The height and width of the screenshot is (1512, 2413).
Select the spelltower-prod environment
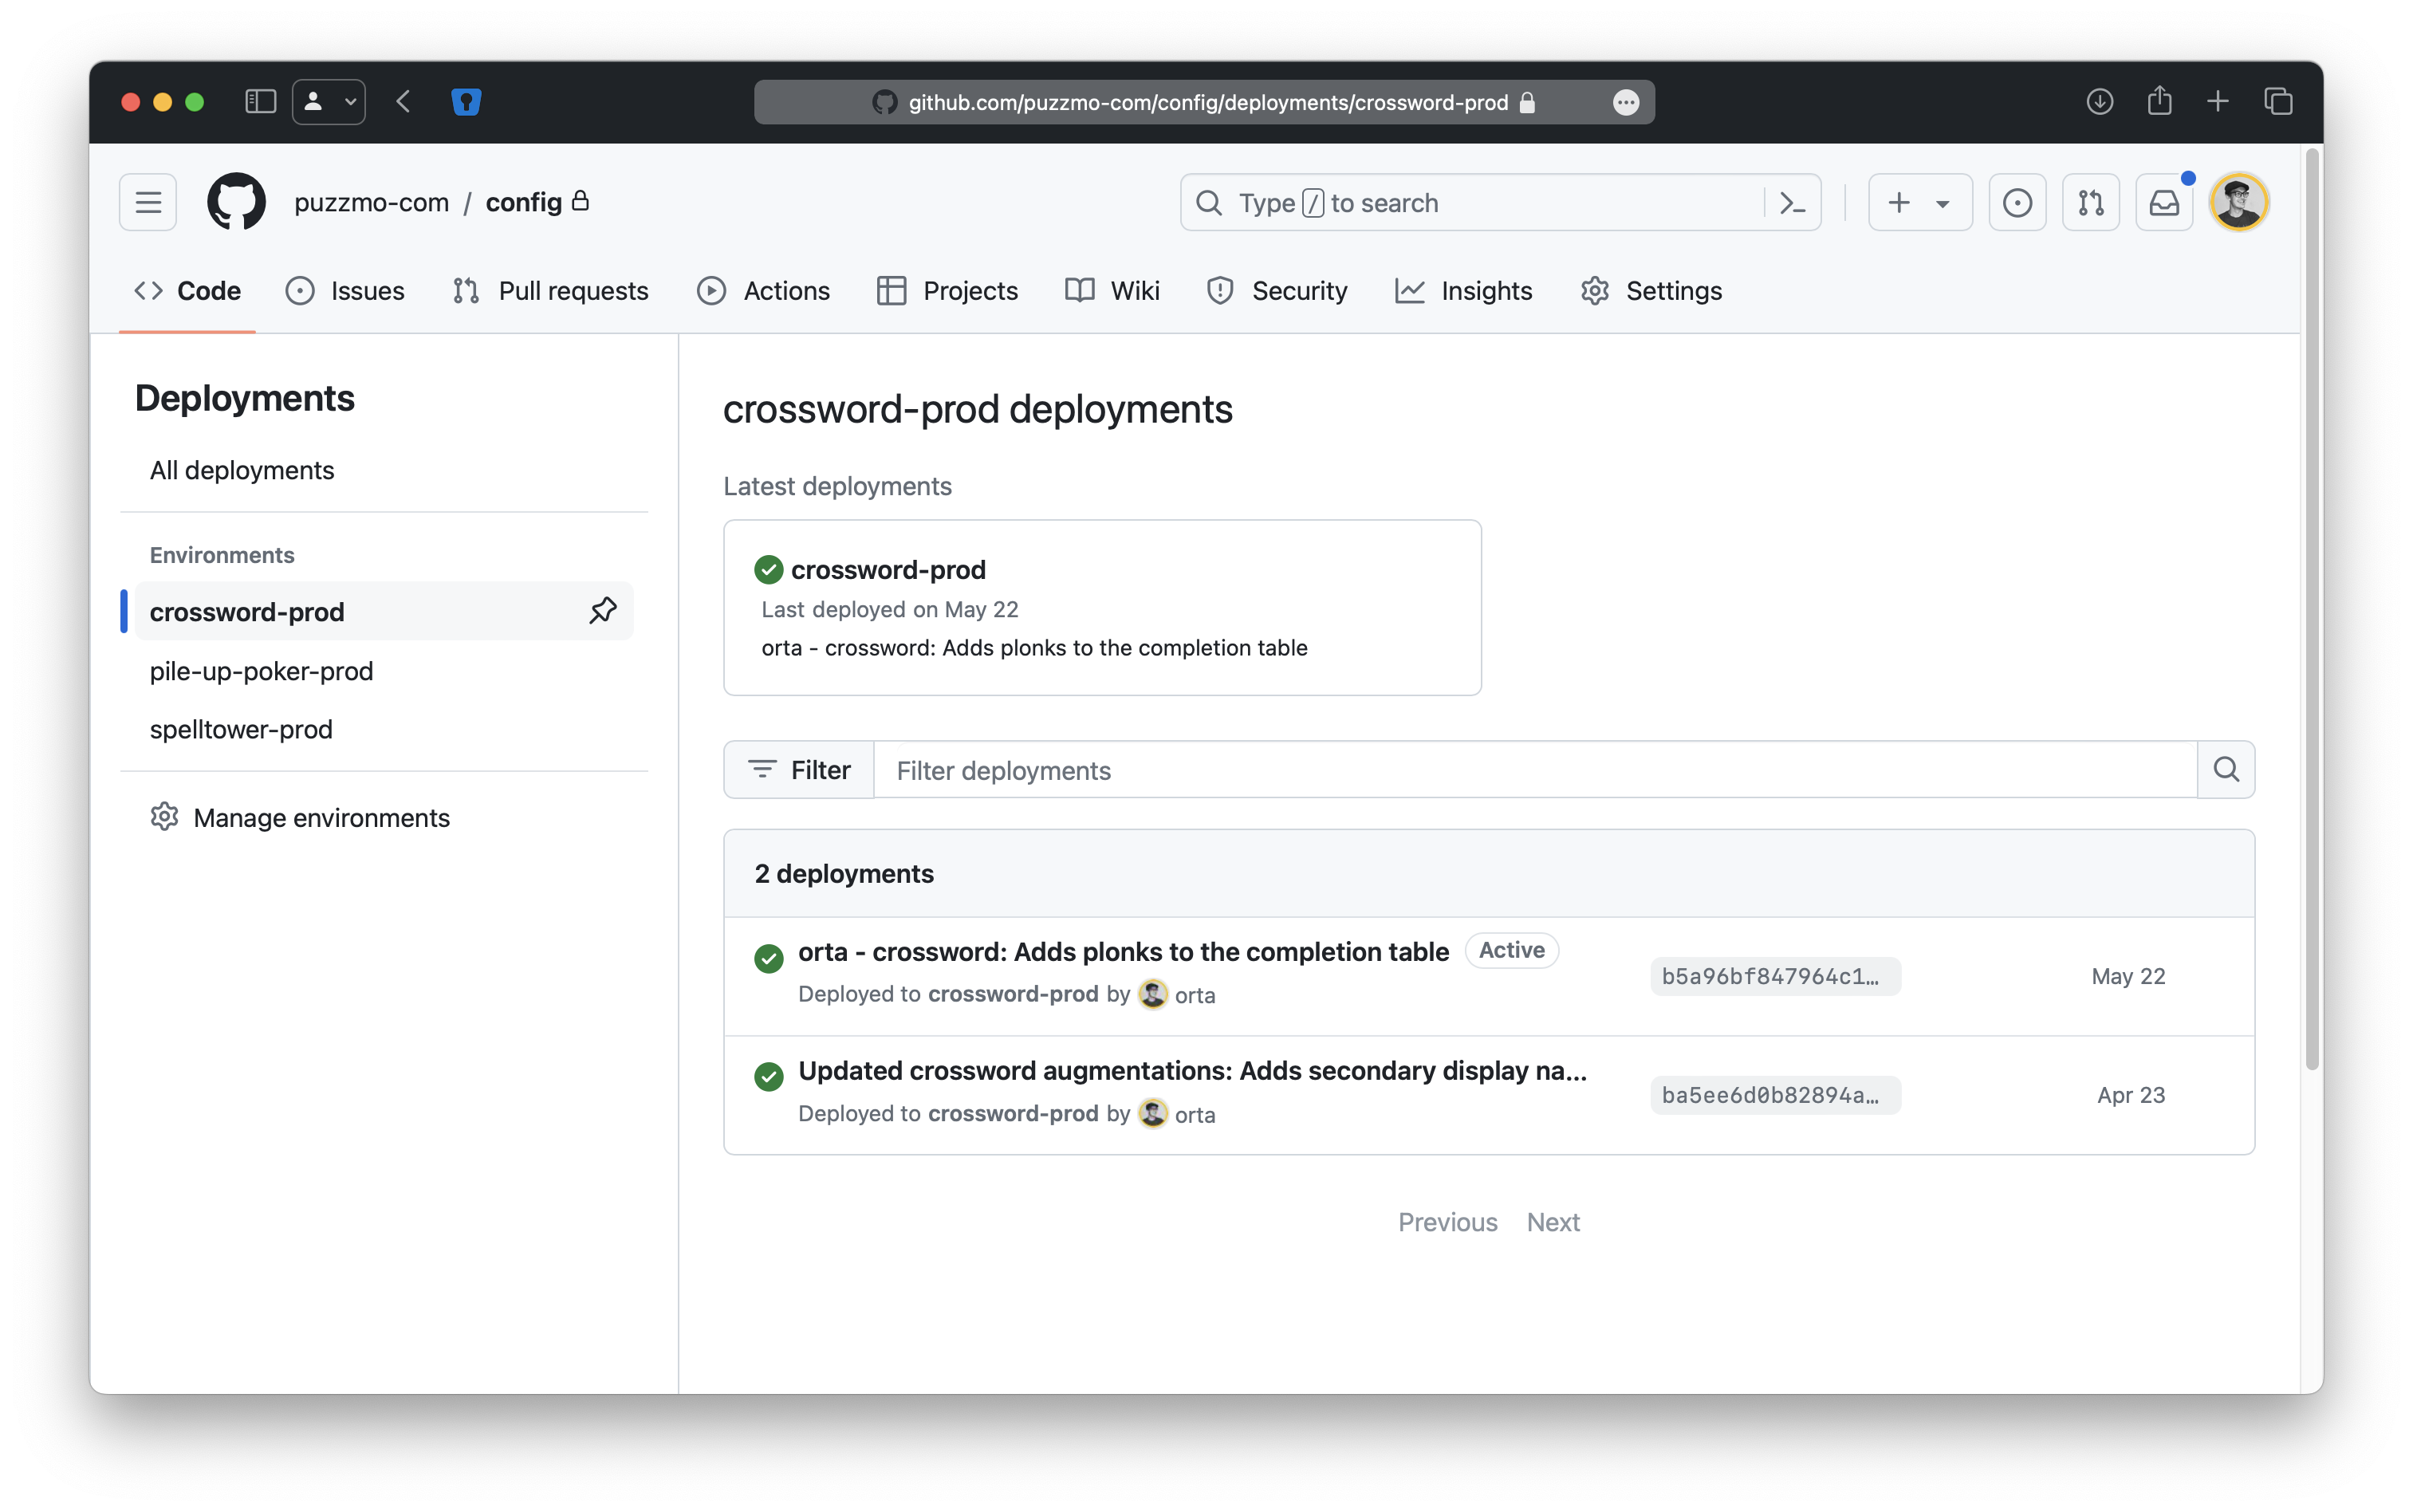pyautogui.click(x=241, y=729)
